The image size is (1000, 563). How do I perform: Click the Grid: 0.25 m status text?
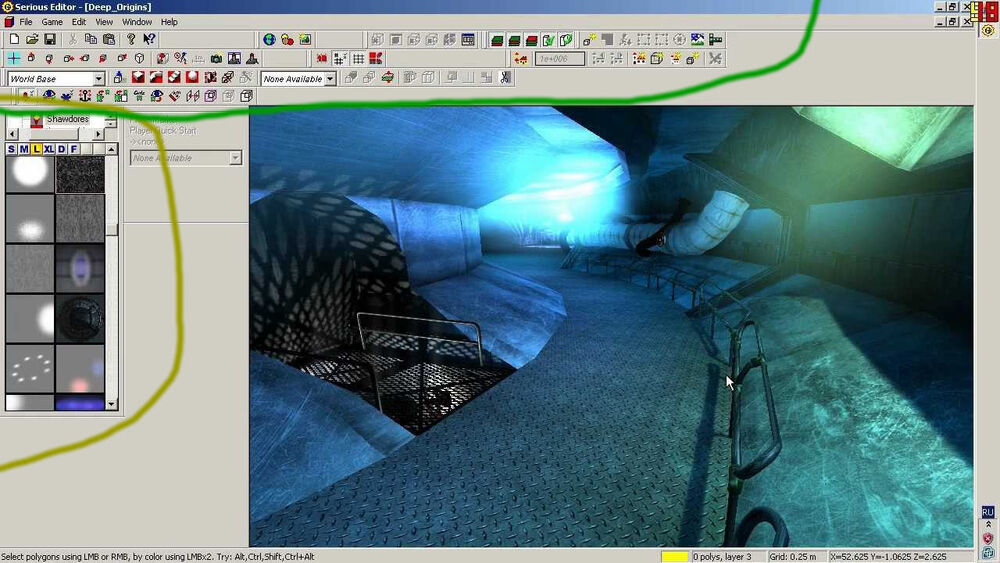point(793,557)
